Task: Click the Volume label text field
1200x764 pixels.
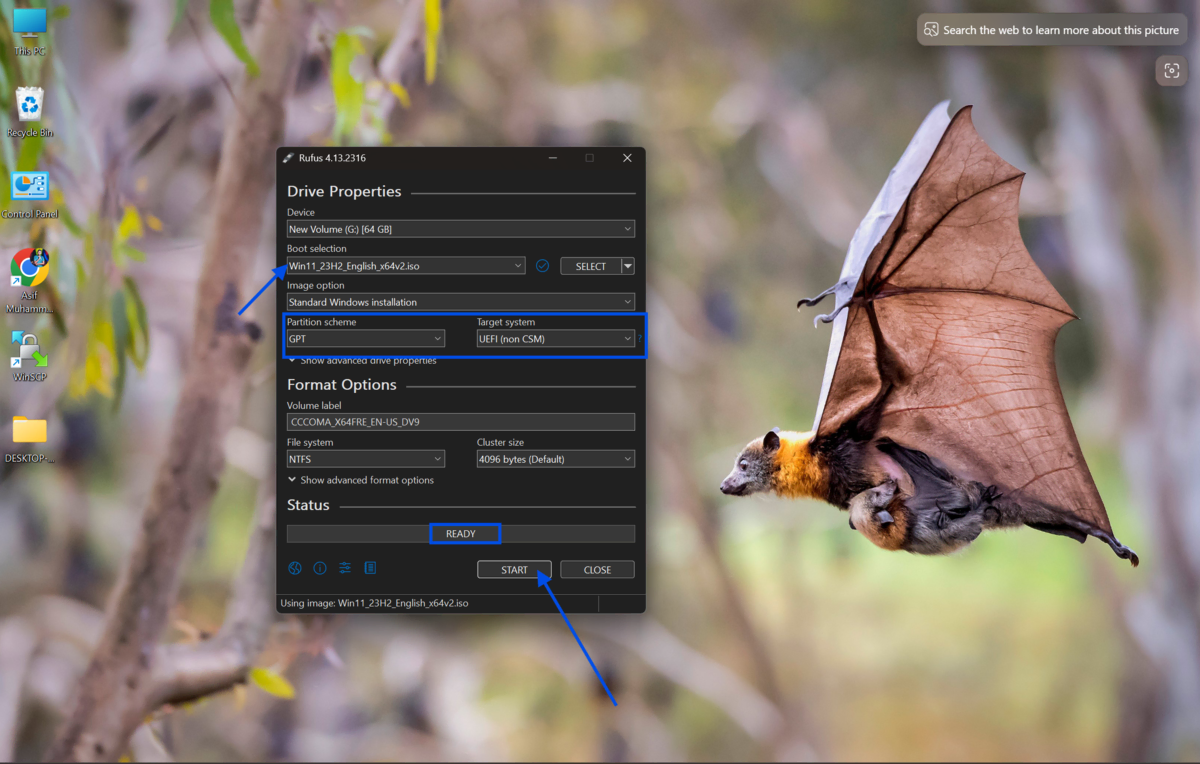Action: [x=460, y=422]
